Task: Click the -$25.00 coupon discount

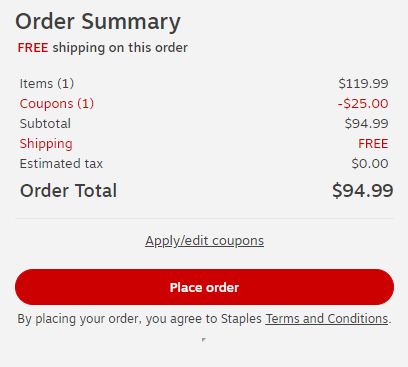Action: [x=363, y=103]
